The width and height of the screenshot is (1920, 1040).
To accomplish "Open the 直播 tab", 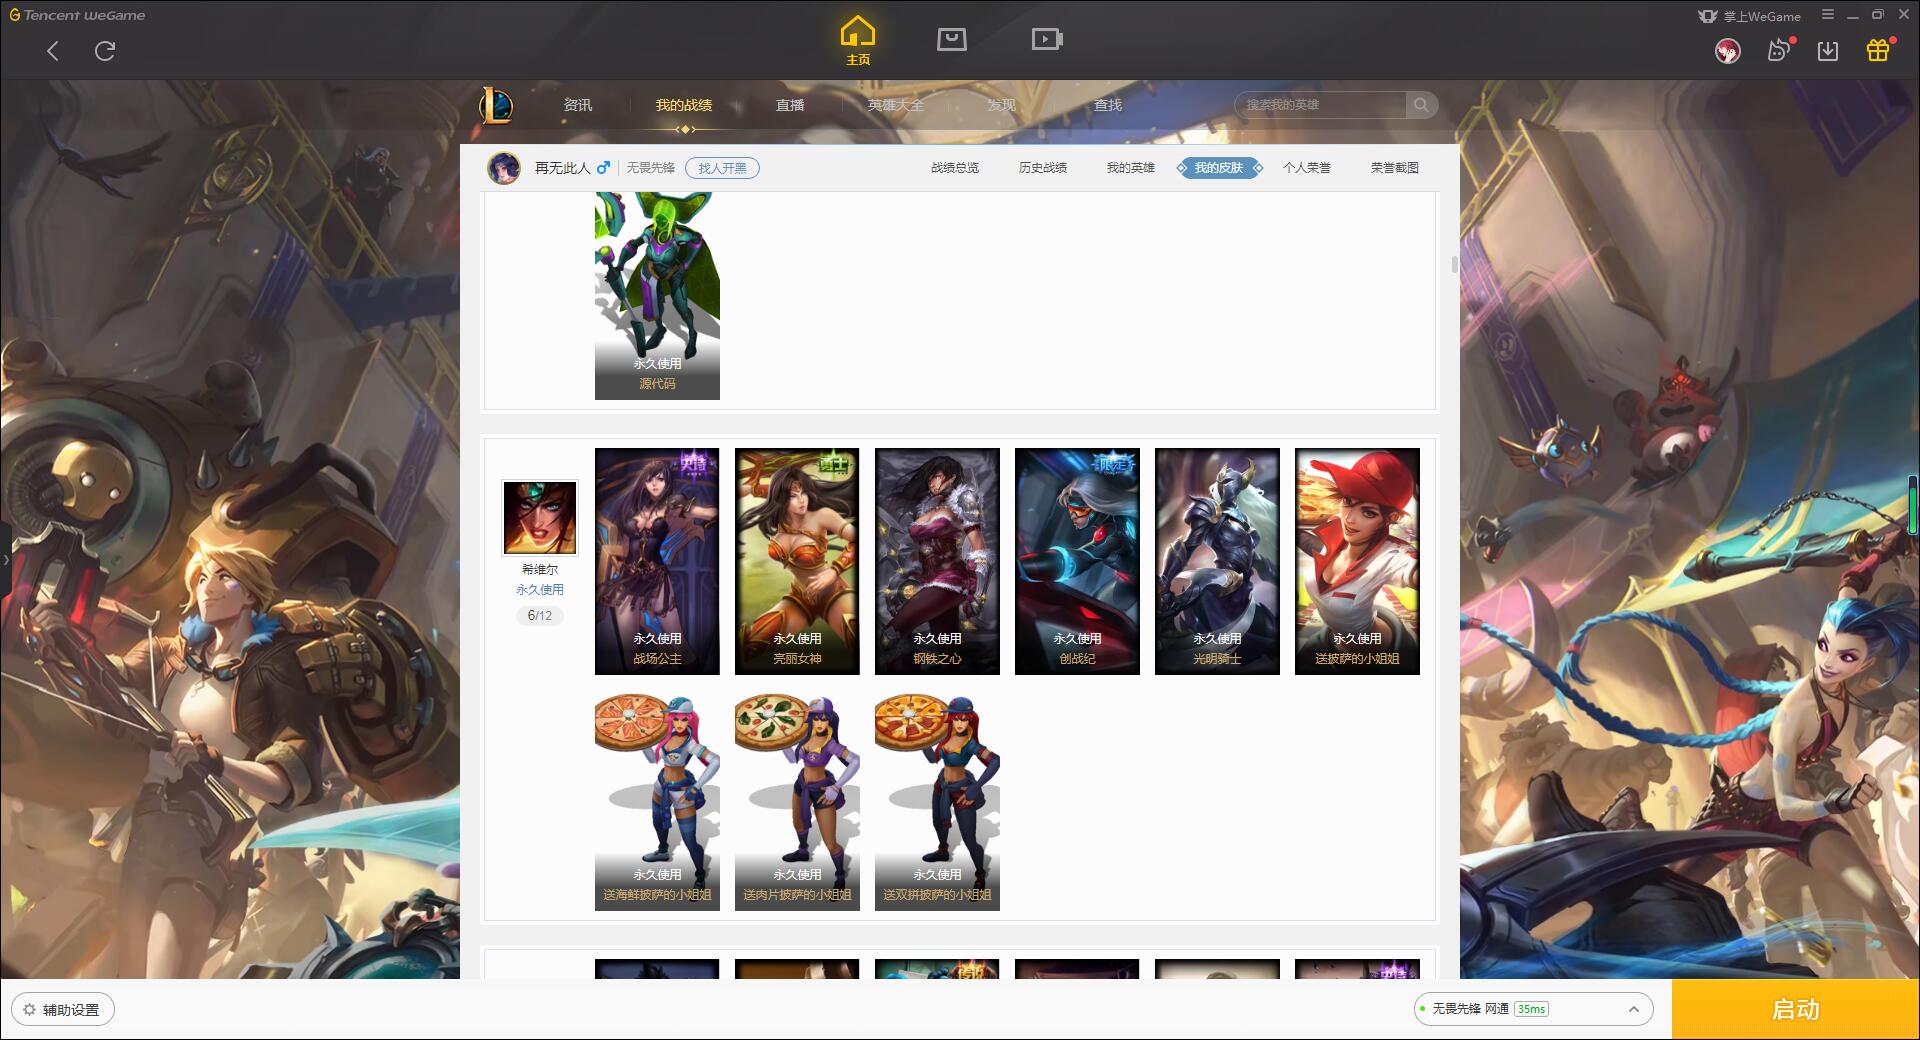I will [x=790, y=105].
